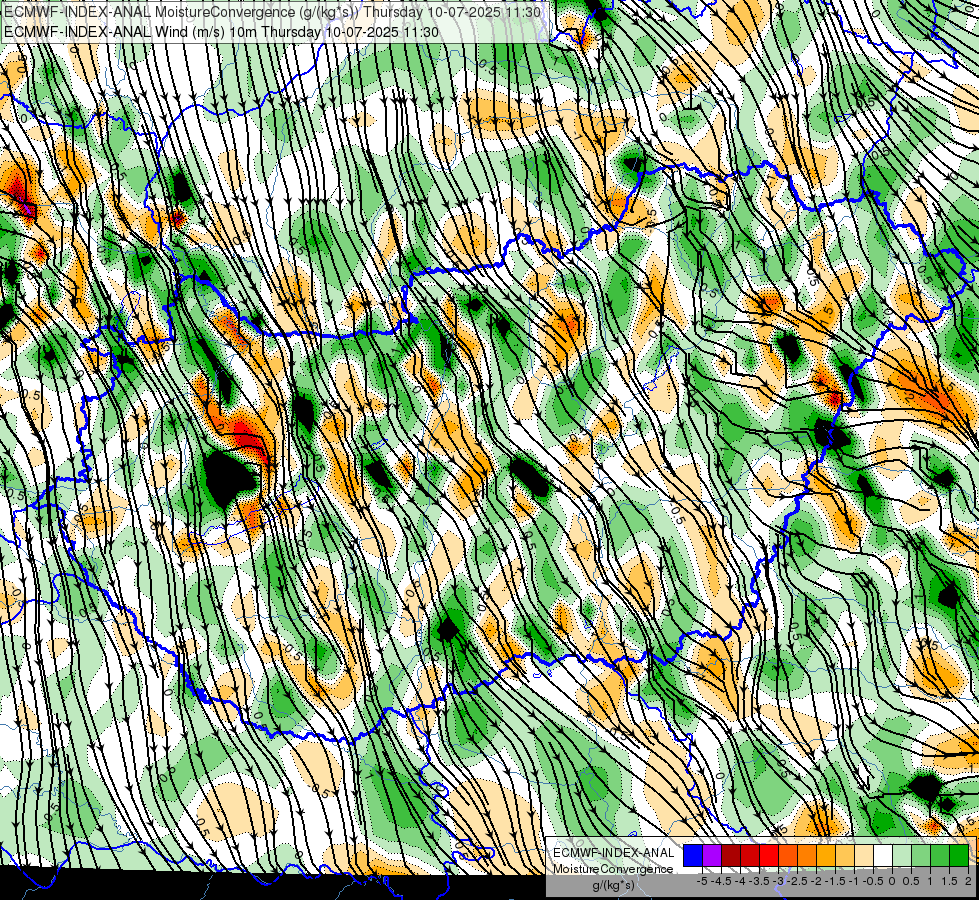Click the blue swatch in the legend

tap(693, 856)
